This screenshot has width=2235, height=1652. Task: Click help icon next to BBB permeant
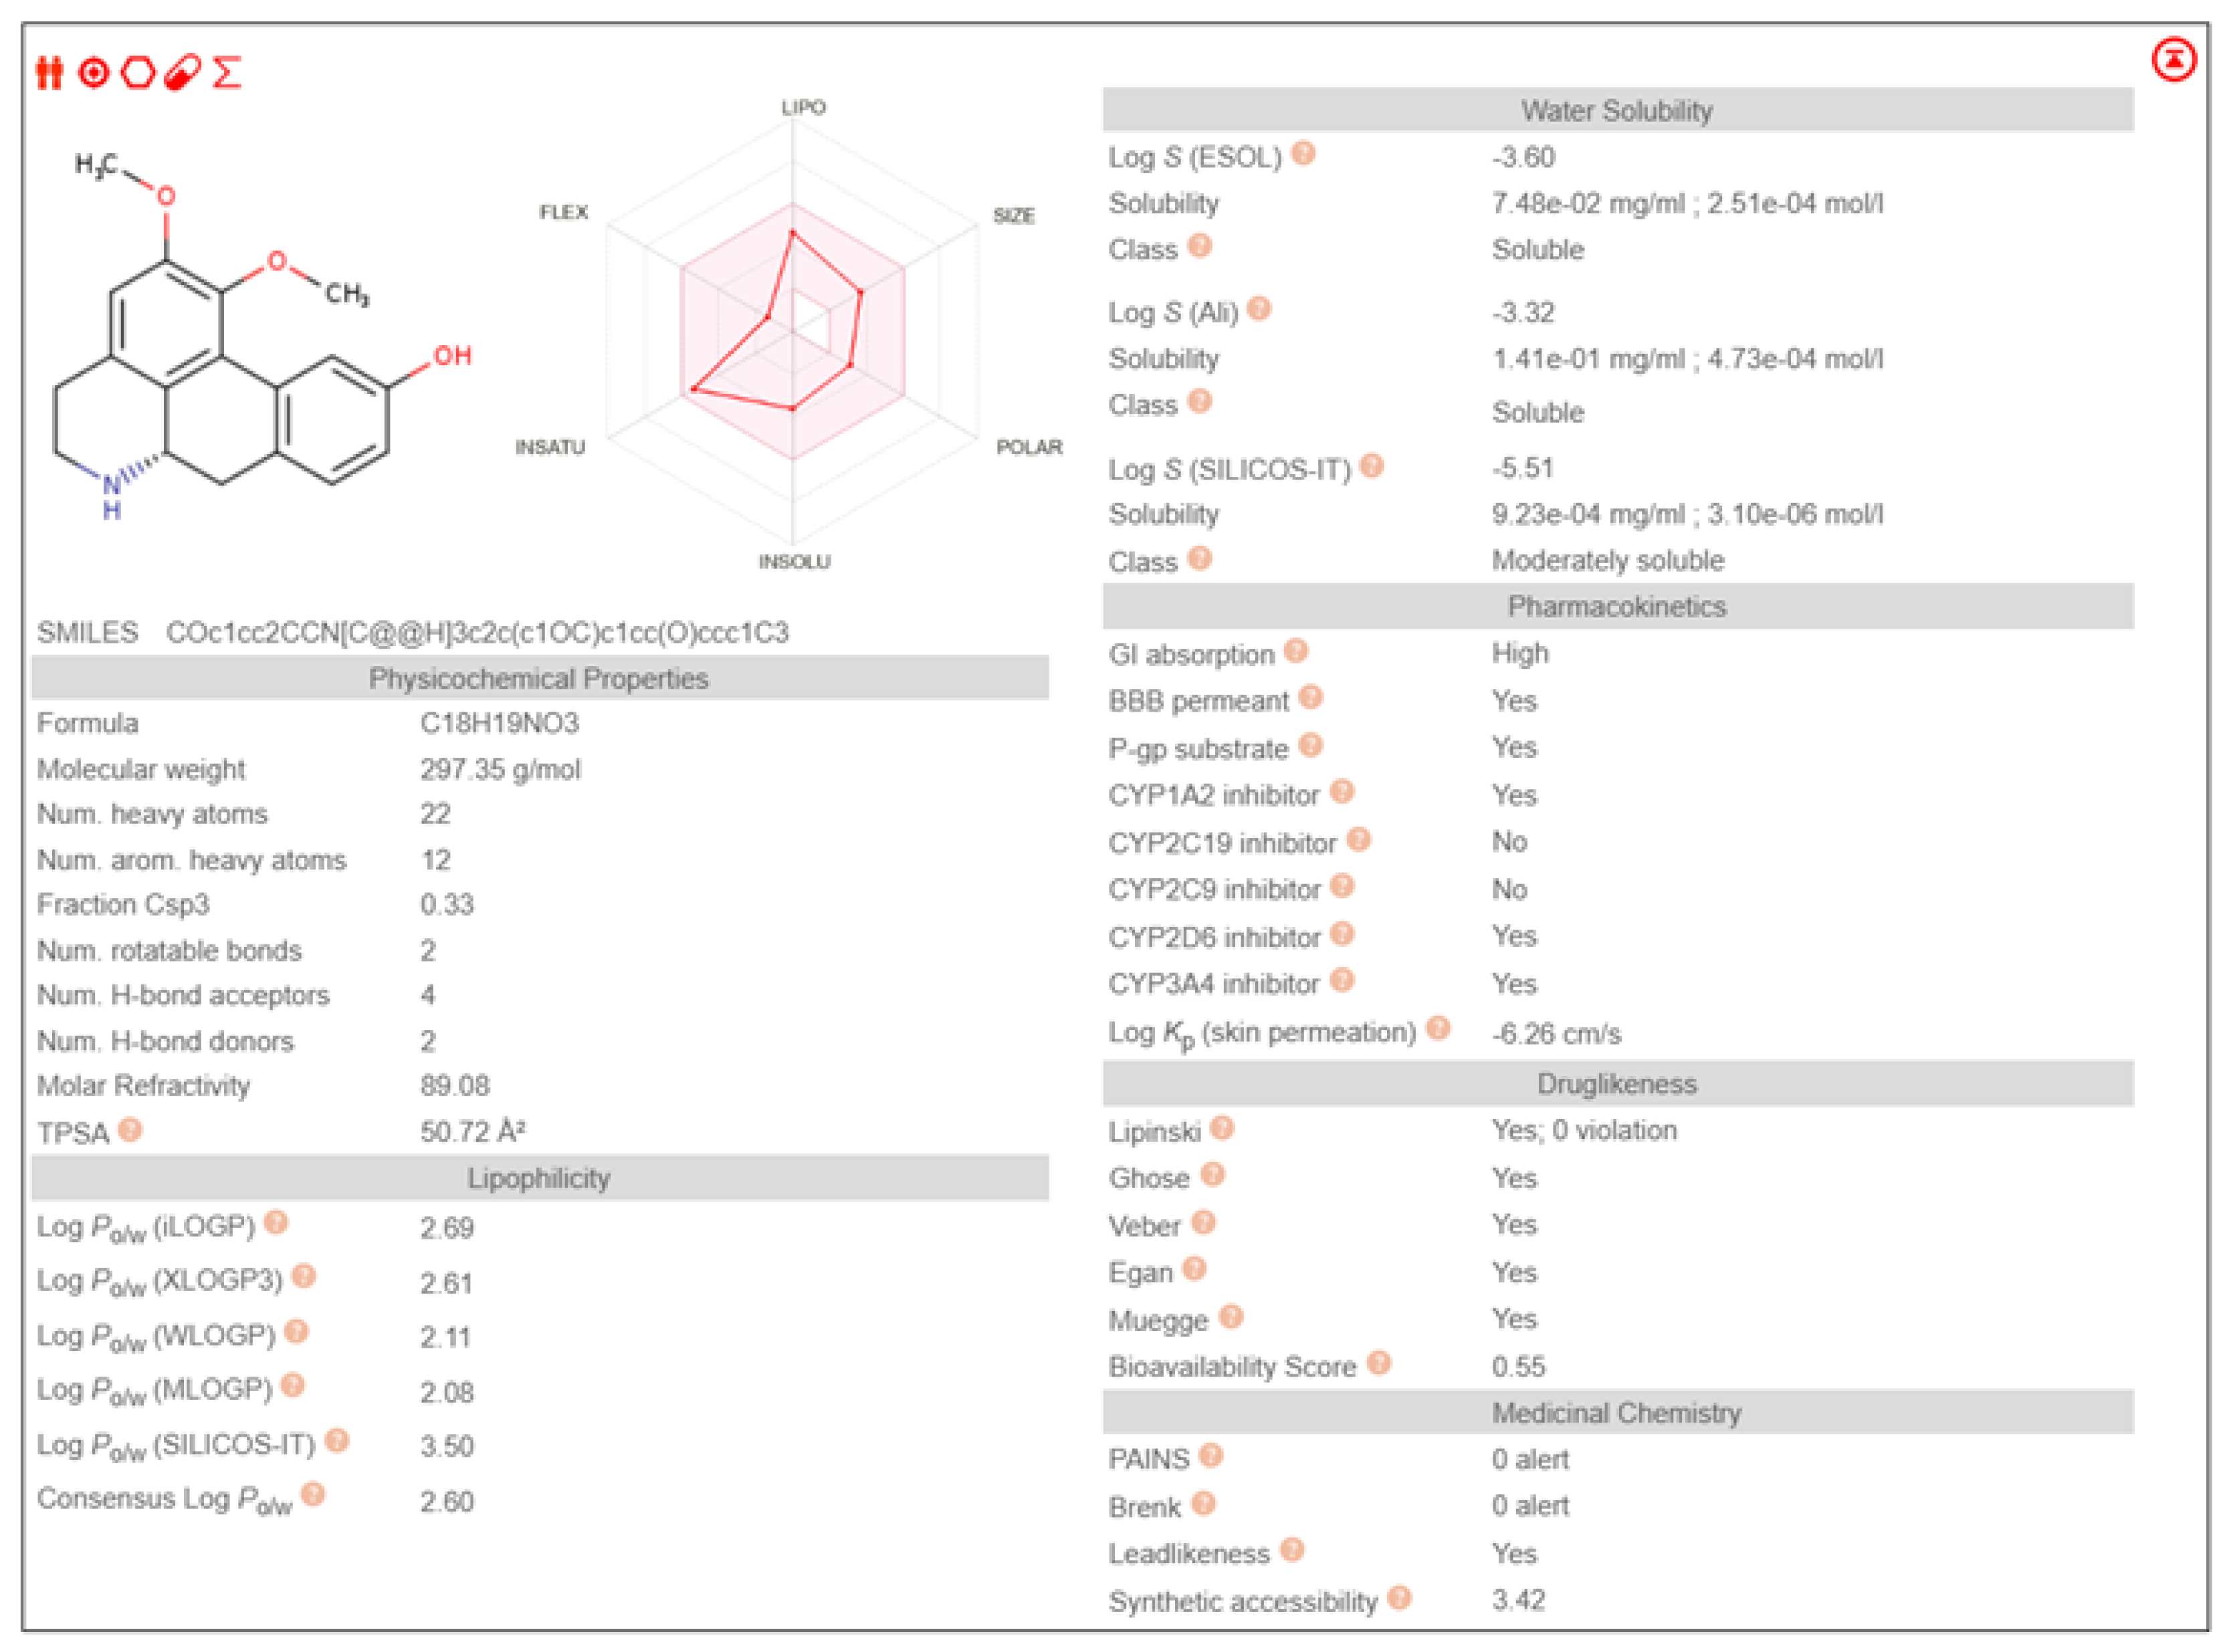pos(1311,698)
